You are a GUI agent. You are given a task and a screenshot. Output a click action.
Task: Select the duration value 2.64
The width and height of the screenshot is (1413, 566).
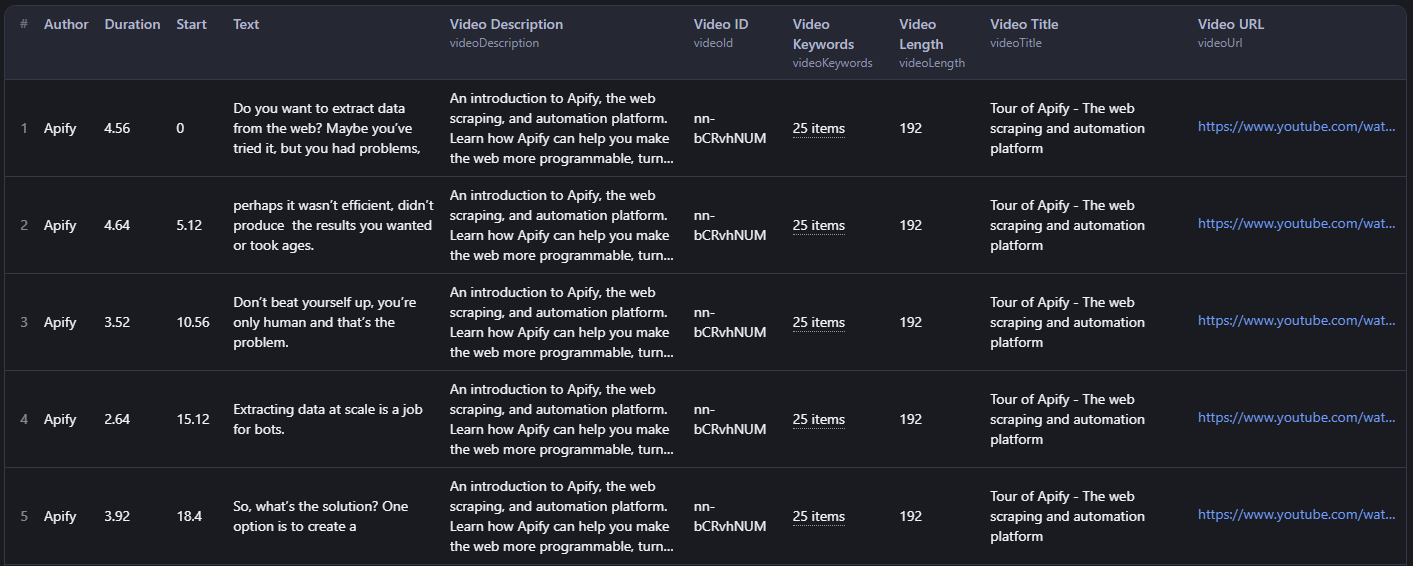pyautogui.click(x=117, y=419)
